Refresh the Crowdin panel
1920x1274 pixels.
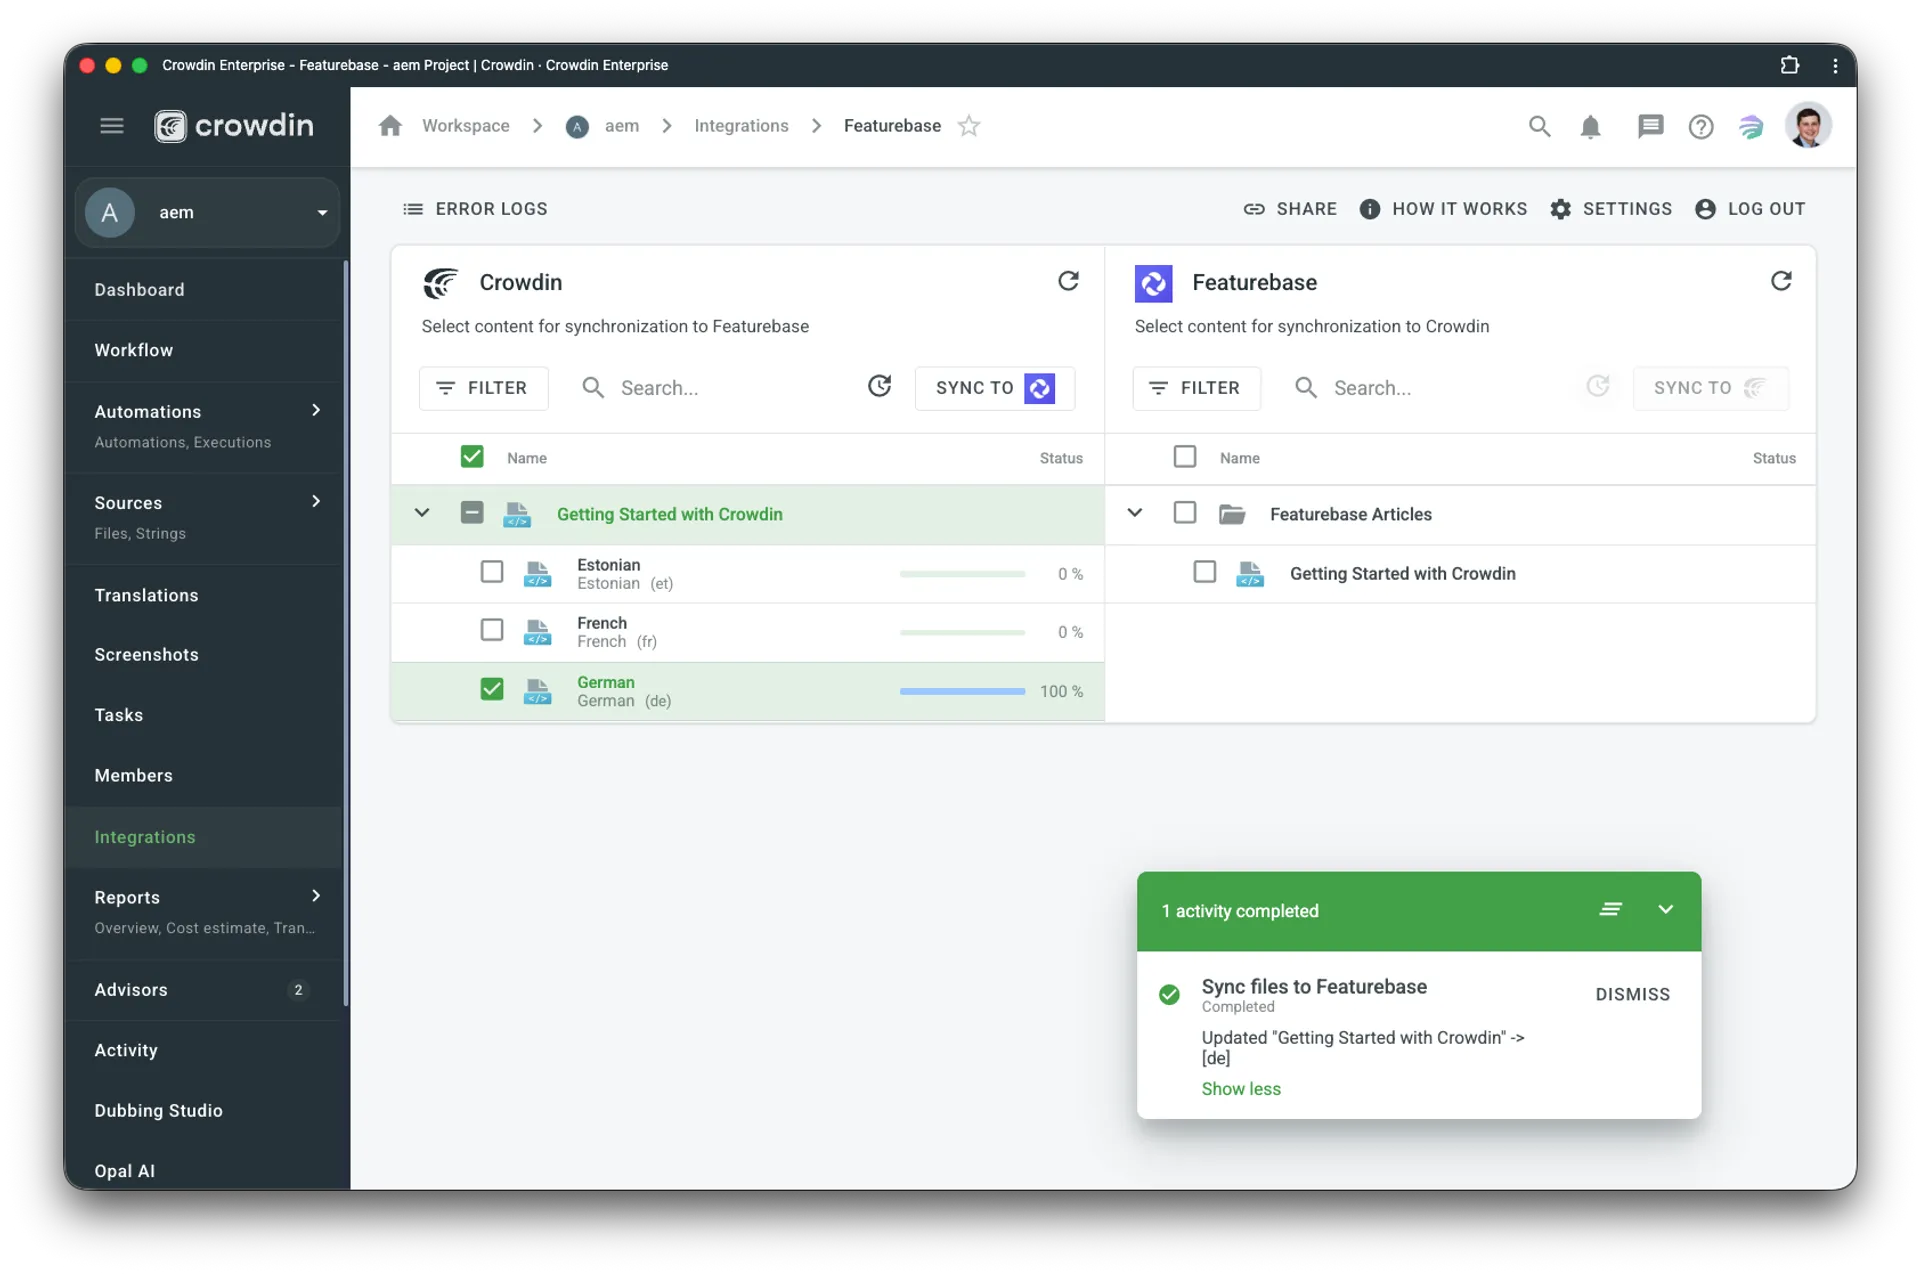(x=1068, y=281)
